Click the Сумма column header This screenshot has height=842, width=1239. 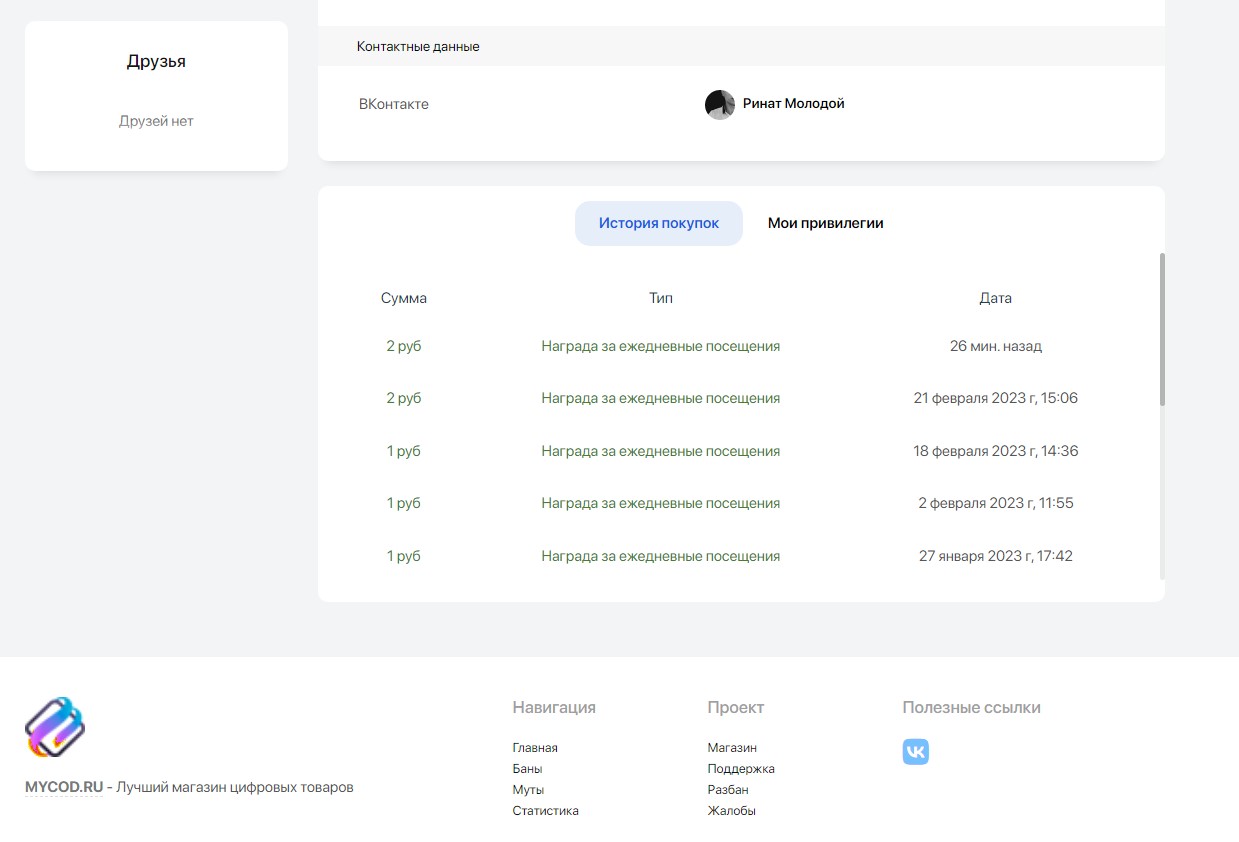point(403,298)
